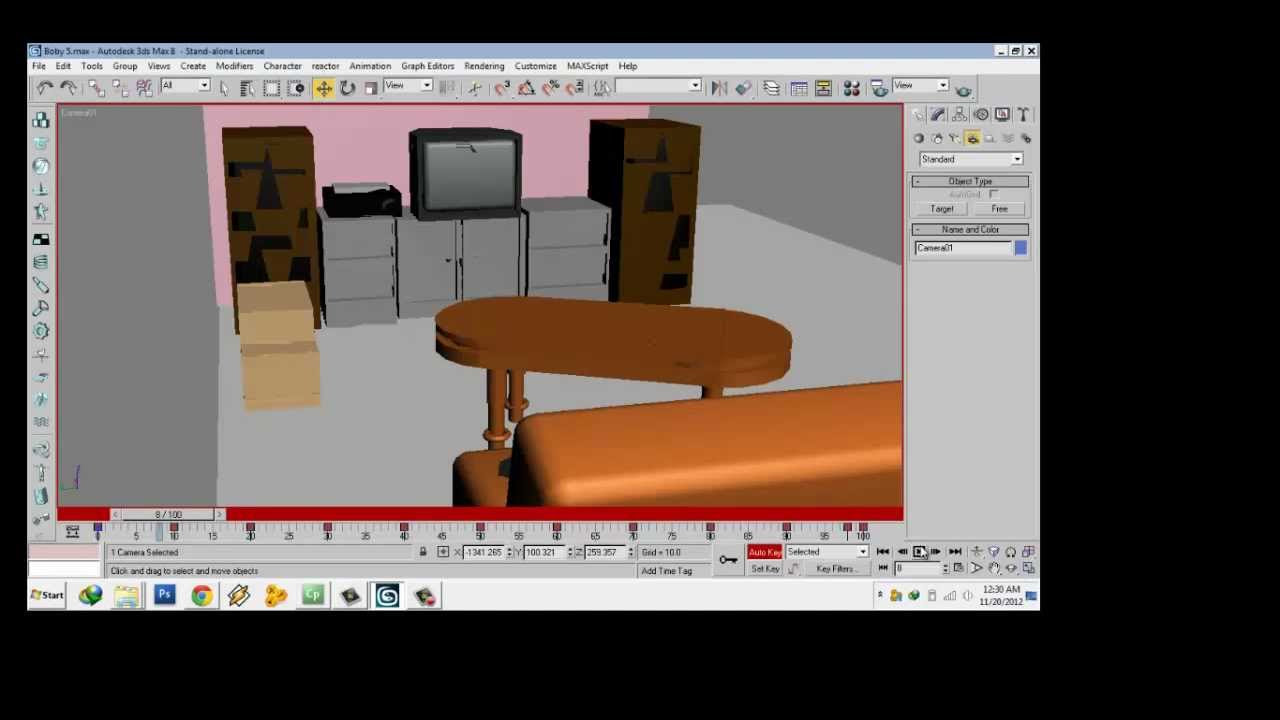
Task: Switch to Geometry create category
Action: pyautogui.click(x=918, y=138)
